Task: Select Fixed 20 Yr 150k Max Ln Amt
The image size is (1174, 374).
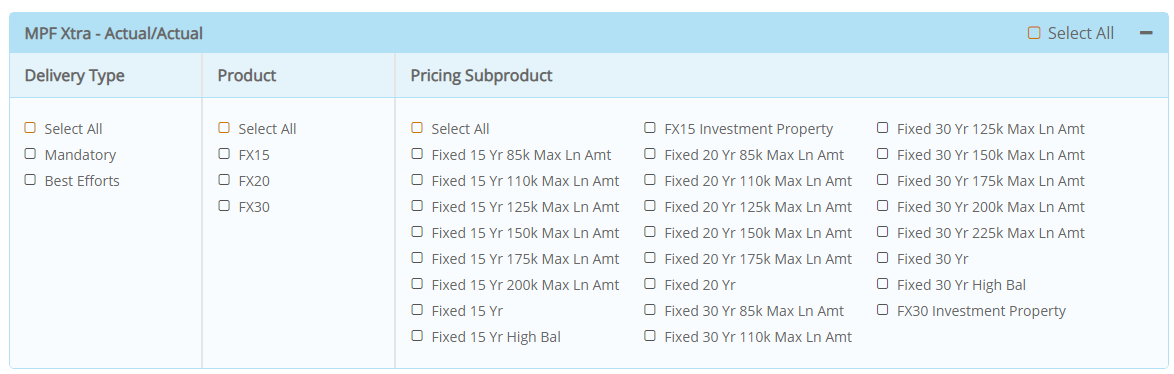Action: click(x=650, y=232)
